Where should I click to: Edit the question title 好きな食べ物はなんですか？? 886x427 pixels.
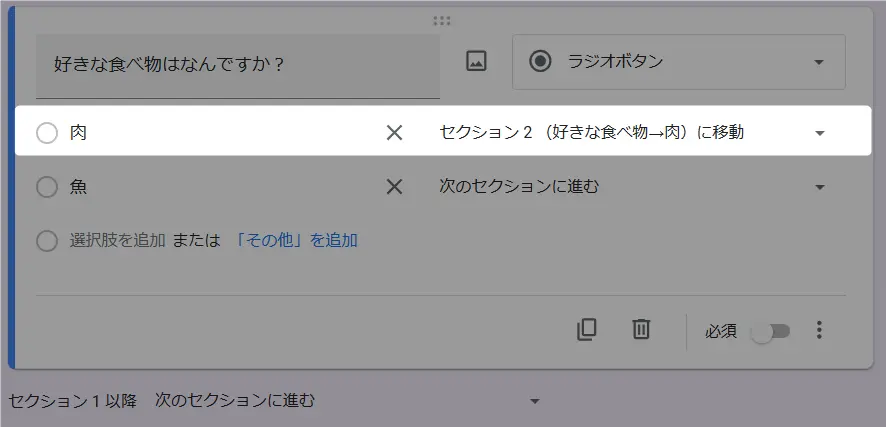pos(238,66)
